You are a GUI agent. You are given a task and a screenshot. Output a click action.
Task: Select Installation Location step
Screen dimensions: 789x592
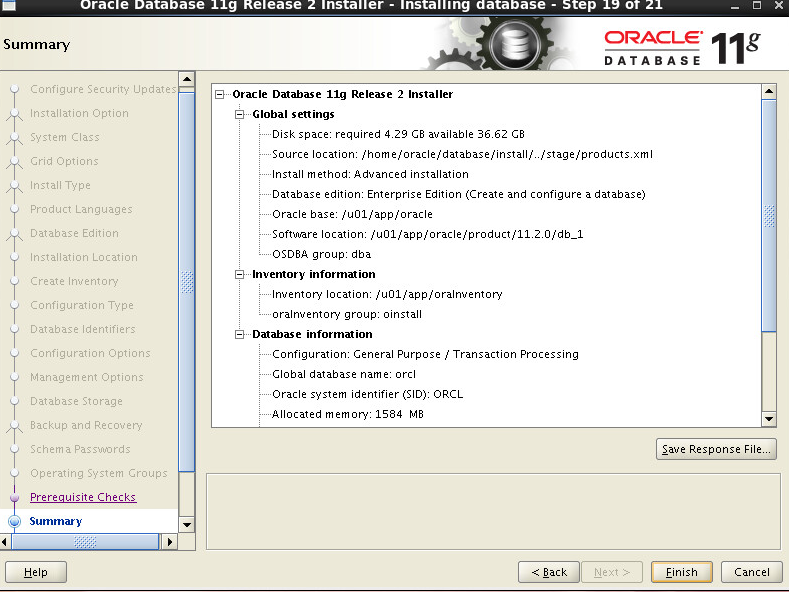84,257
